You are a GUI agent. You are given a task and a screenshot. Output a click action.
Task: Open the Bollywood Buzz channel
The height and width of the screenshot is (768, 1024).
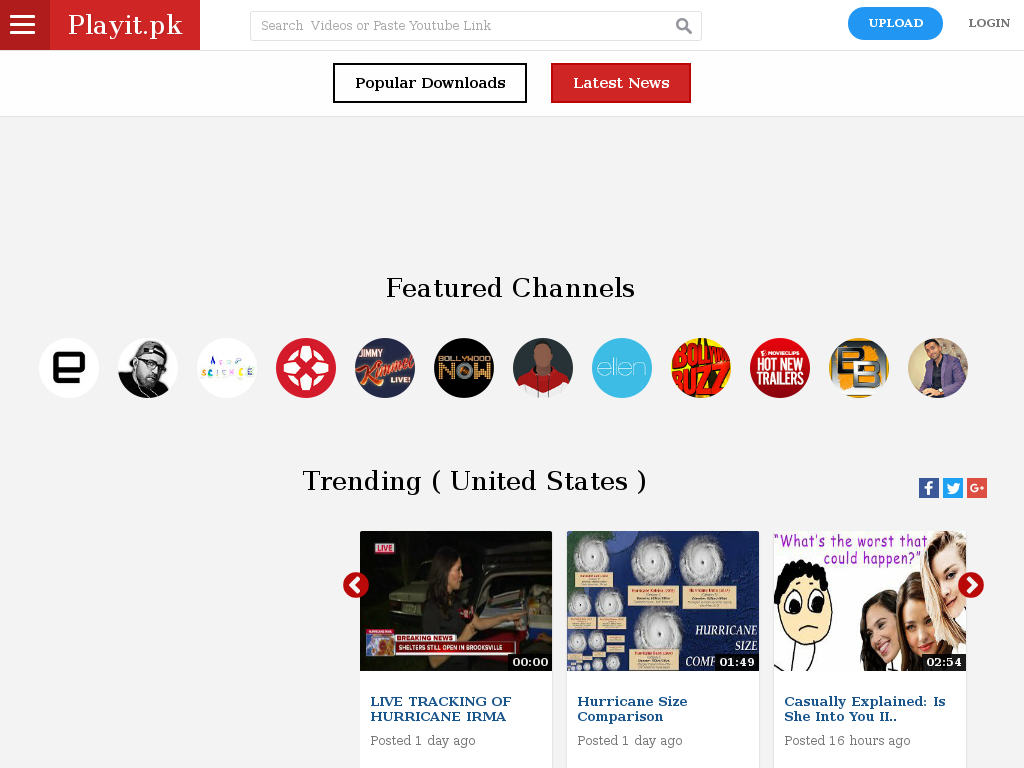(701, 368)
